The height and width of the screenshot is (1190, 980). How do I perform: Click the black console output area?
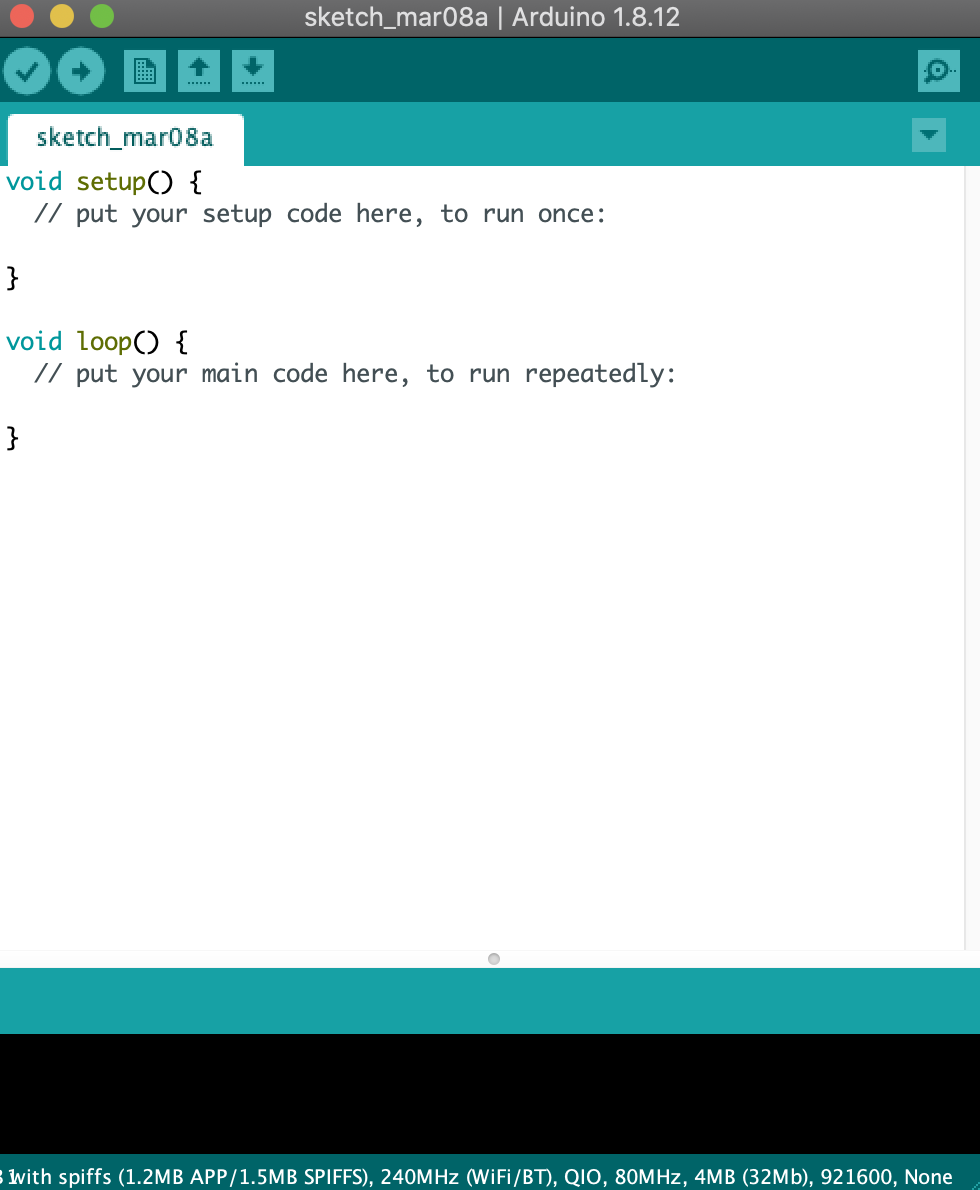490,1094
